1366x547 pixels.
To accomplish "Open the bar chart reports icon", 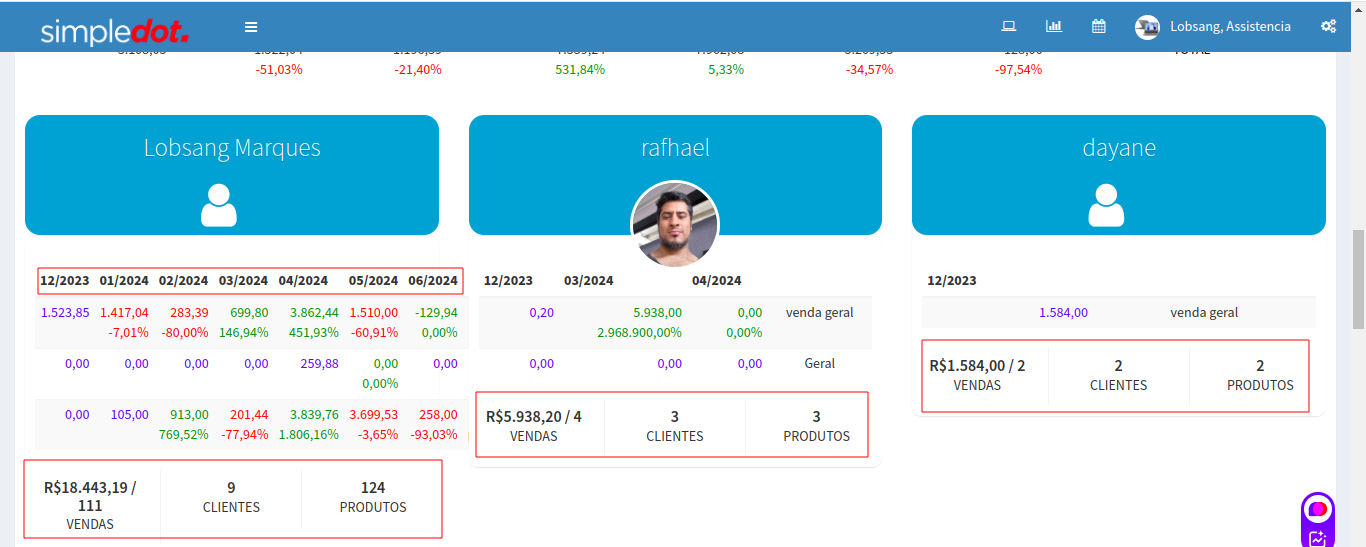I will pos(1053,27).
